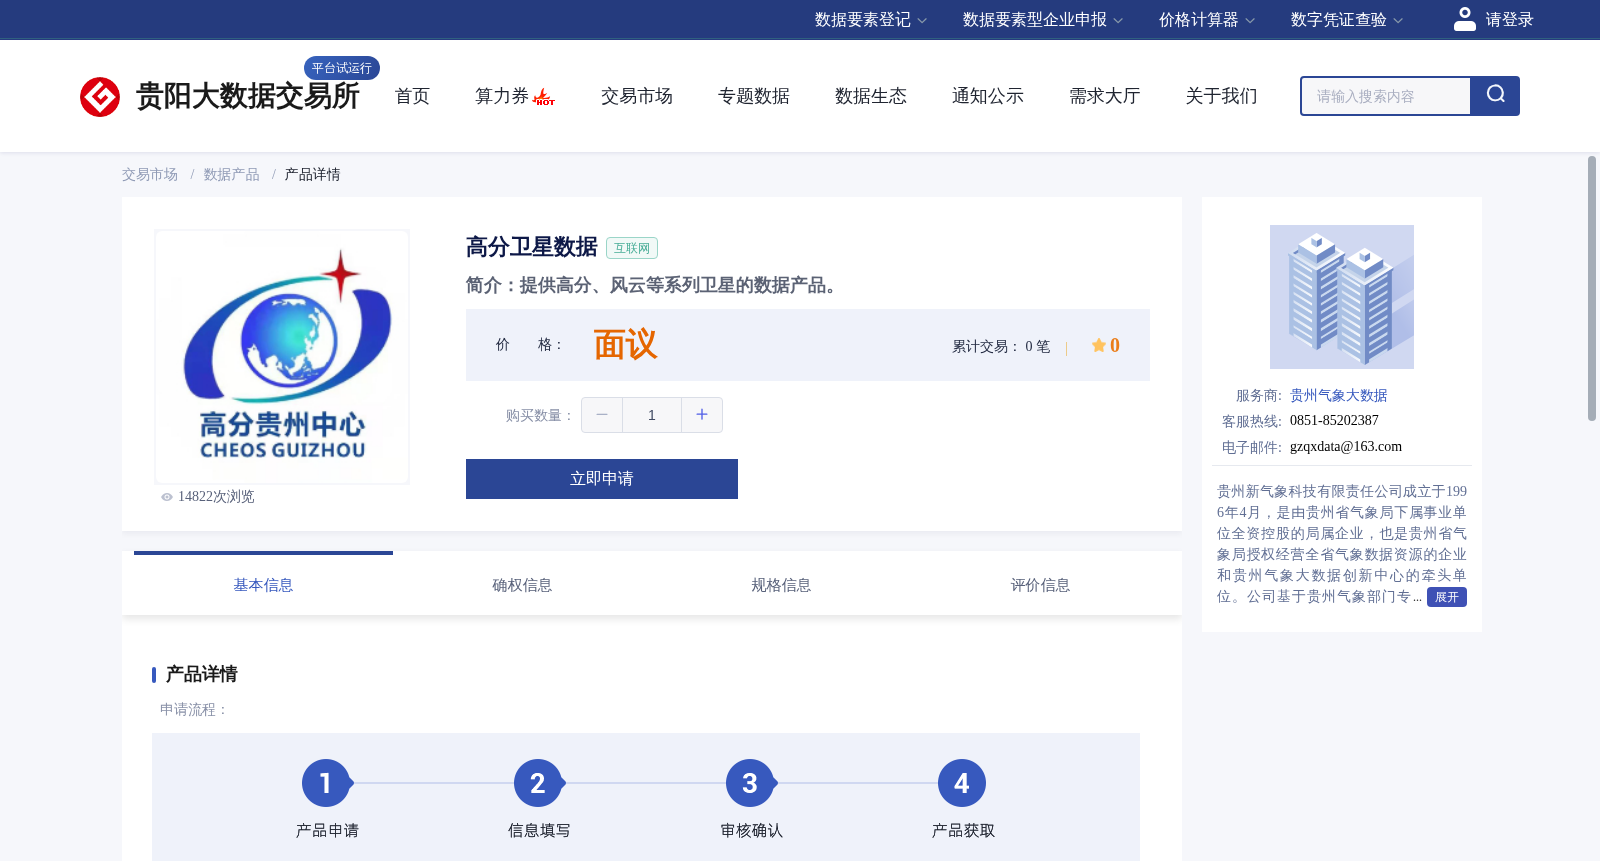Click the 面议 price text

(x=625, y=345)
